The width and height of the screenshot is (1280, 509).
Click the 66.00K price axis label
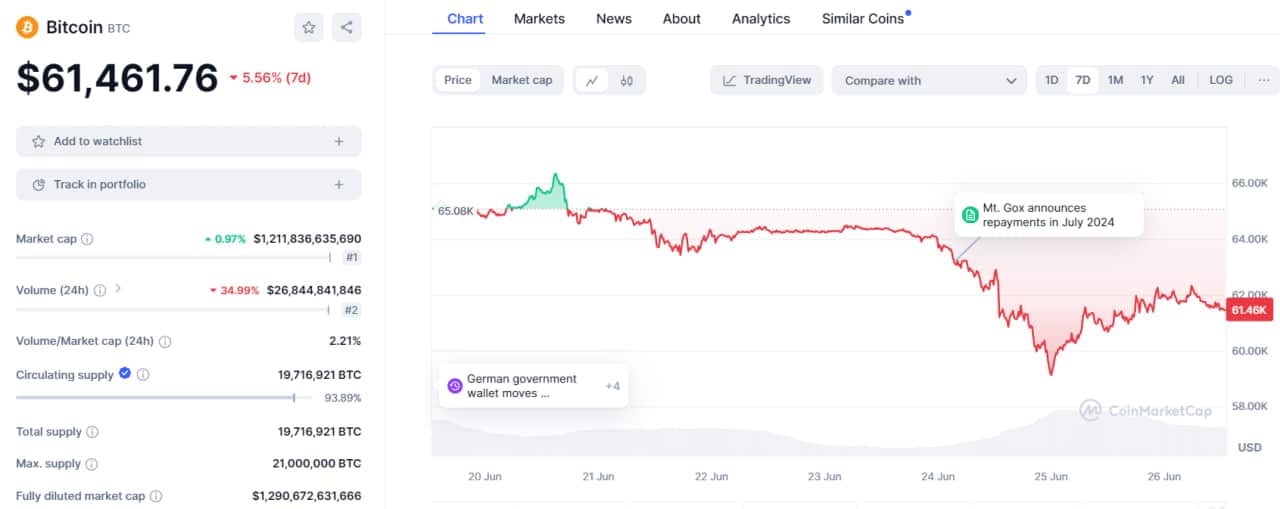pyautogui.click(x=1249, y=184)
